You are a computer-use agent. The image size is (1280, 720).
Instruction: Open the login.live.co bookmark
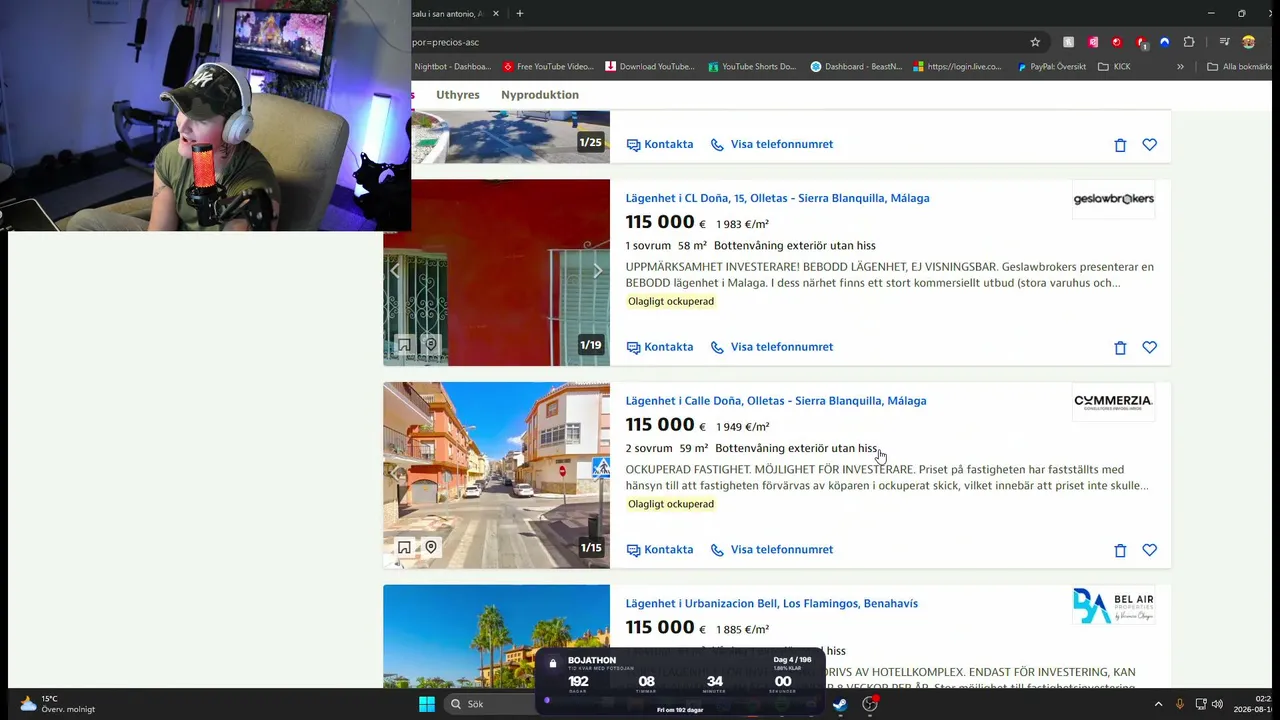click(x=958, y=67)
